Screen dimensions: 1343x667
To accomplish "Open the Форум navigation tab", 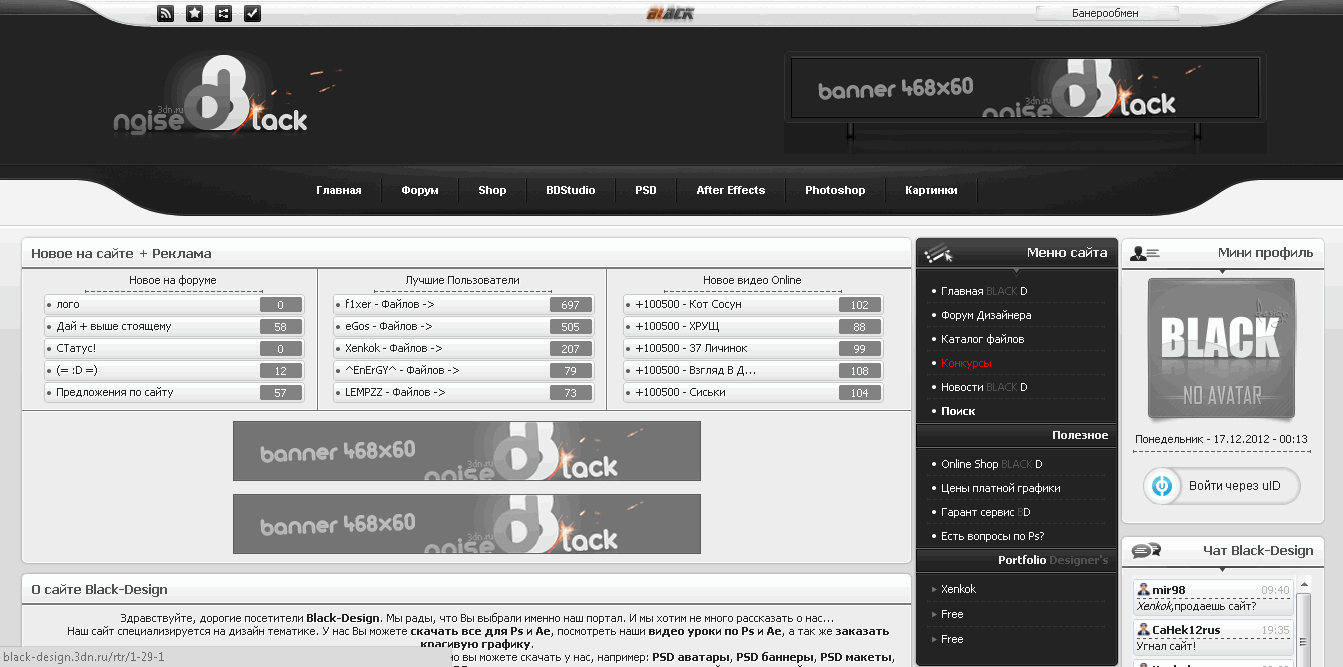I will click(x=420, y=190).
